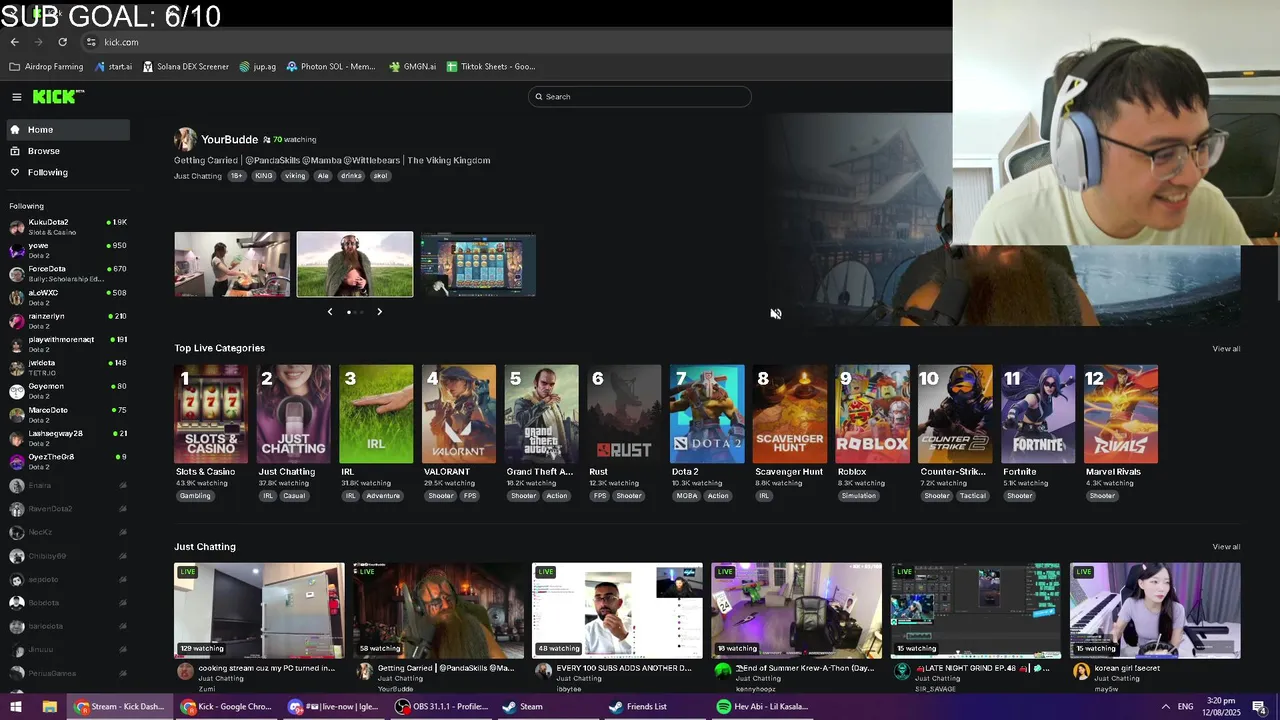Reload the page with refresh icon
The width and height of the screenshot is (1280, 720).
coord(62,42)
